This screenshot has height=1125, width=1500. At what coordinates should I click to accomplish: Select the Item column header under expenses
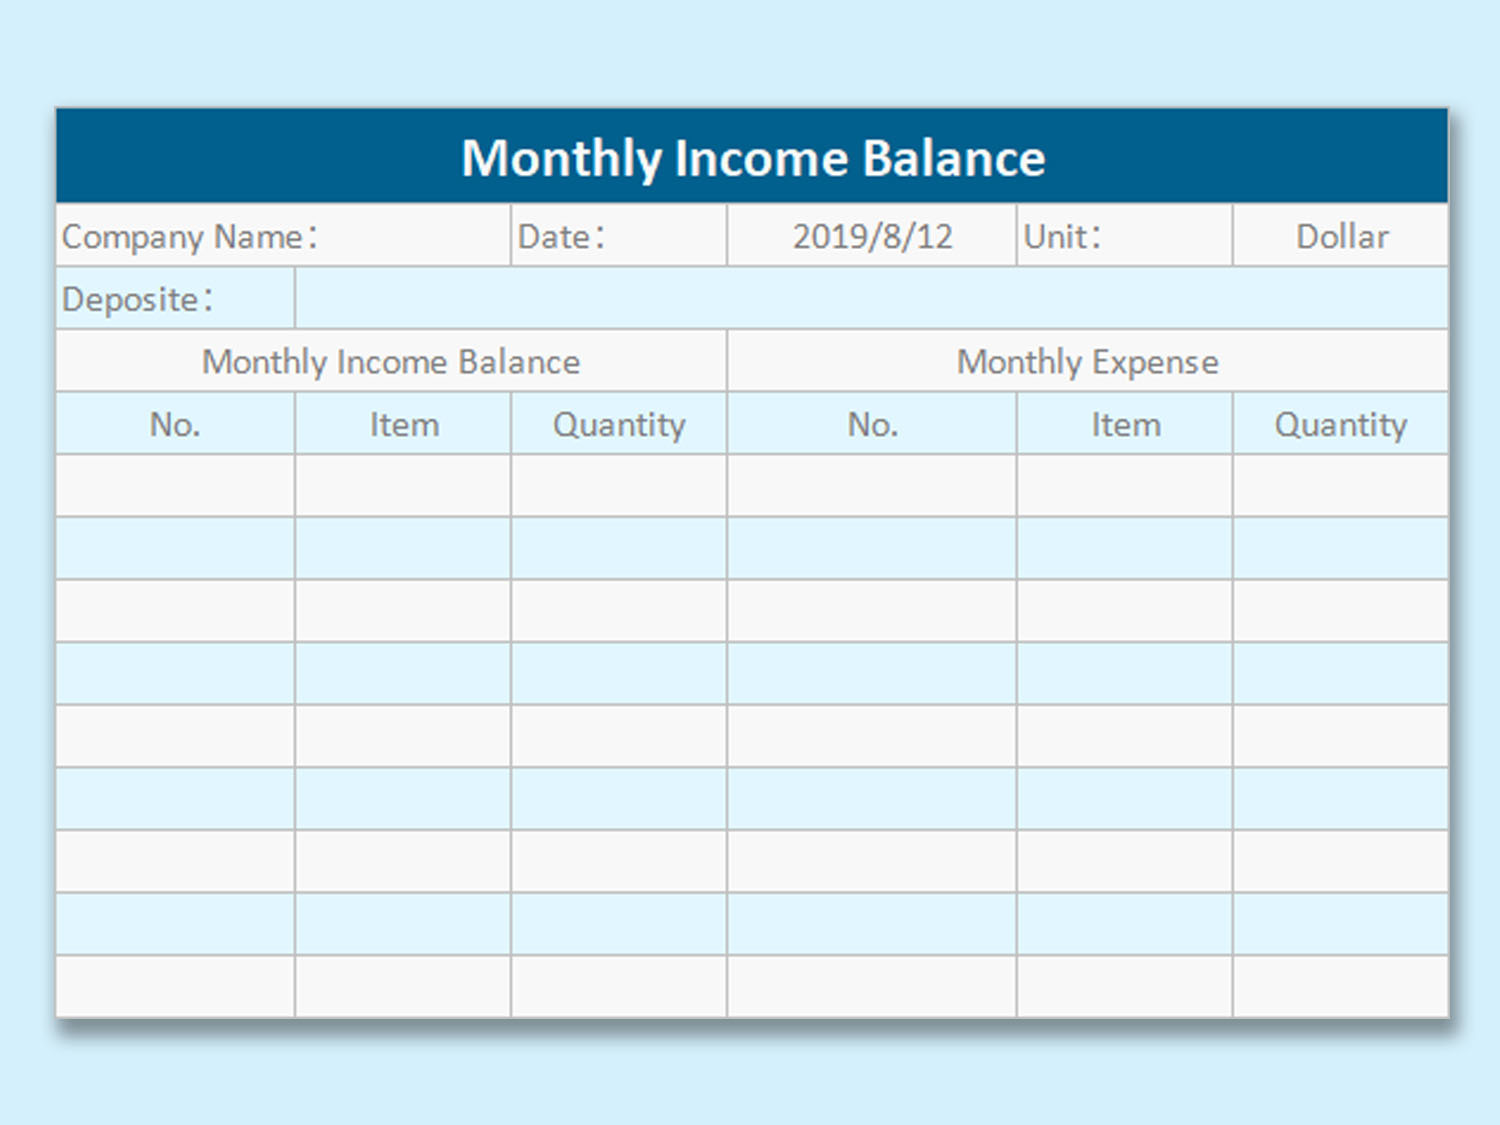click(1125, 424)
